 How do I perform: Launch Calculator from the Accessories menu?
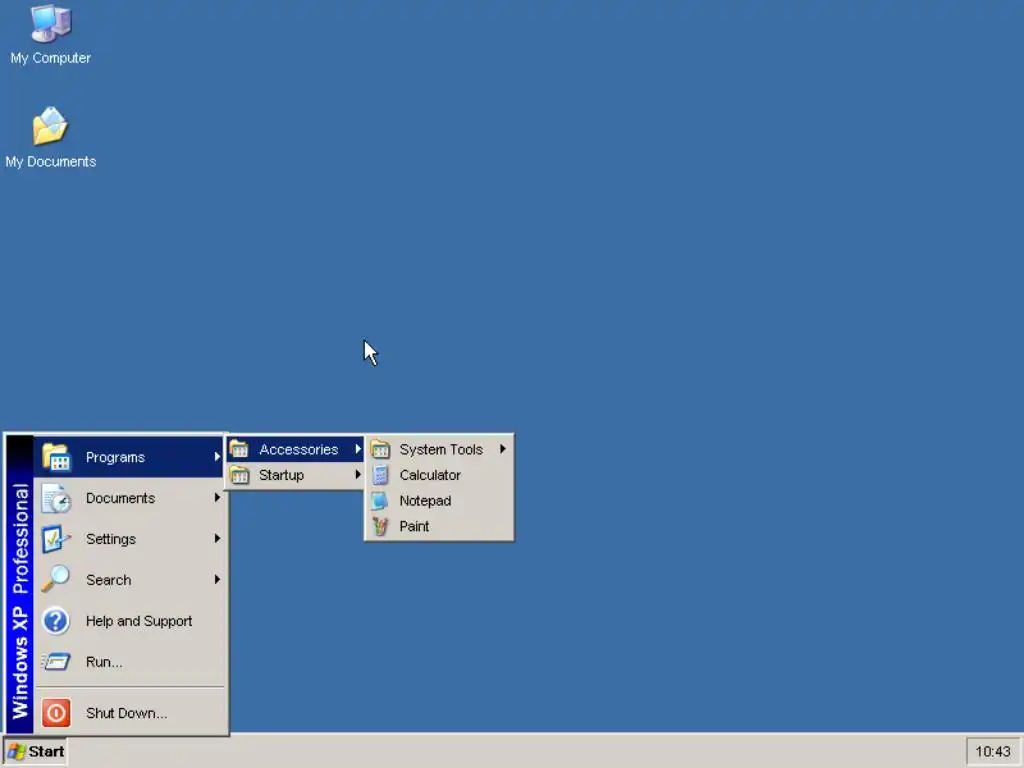click(439, 475)
